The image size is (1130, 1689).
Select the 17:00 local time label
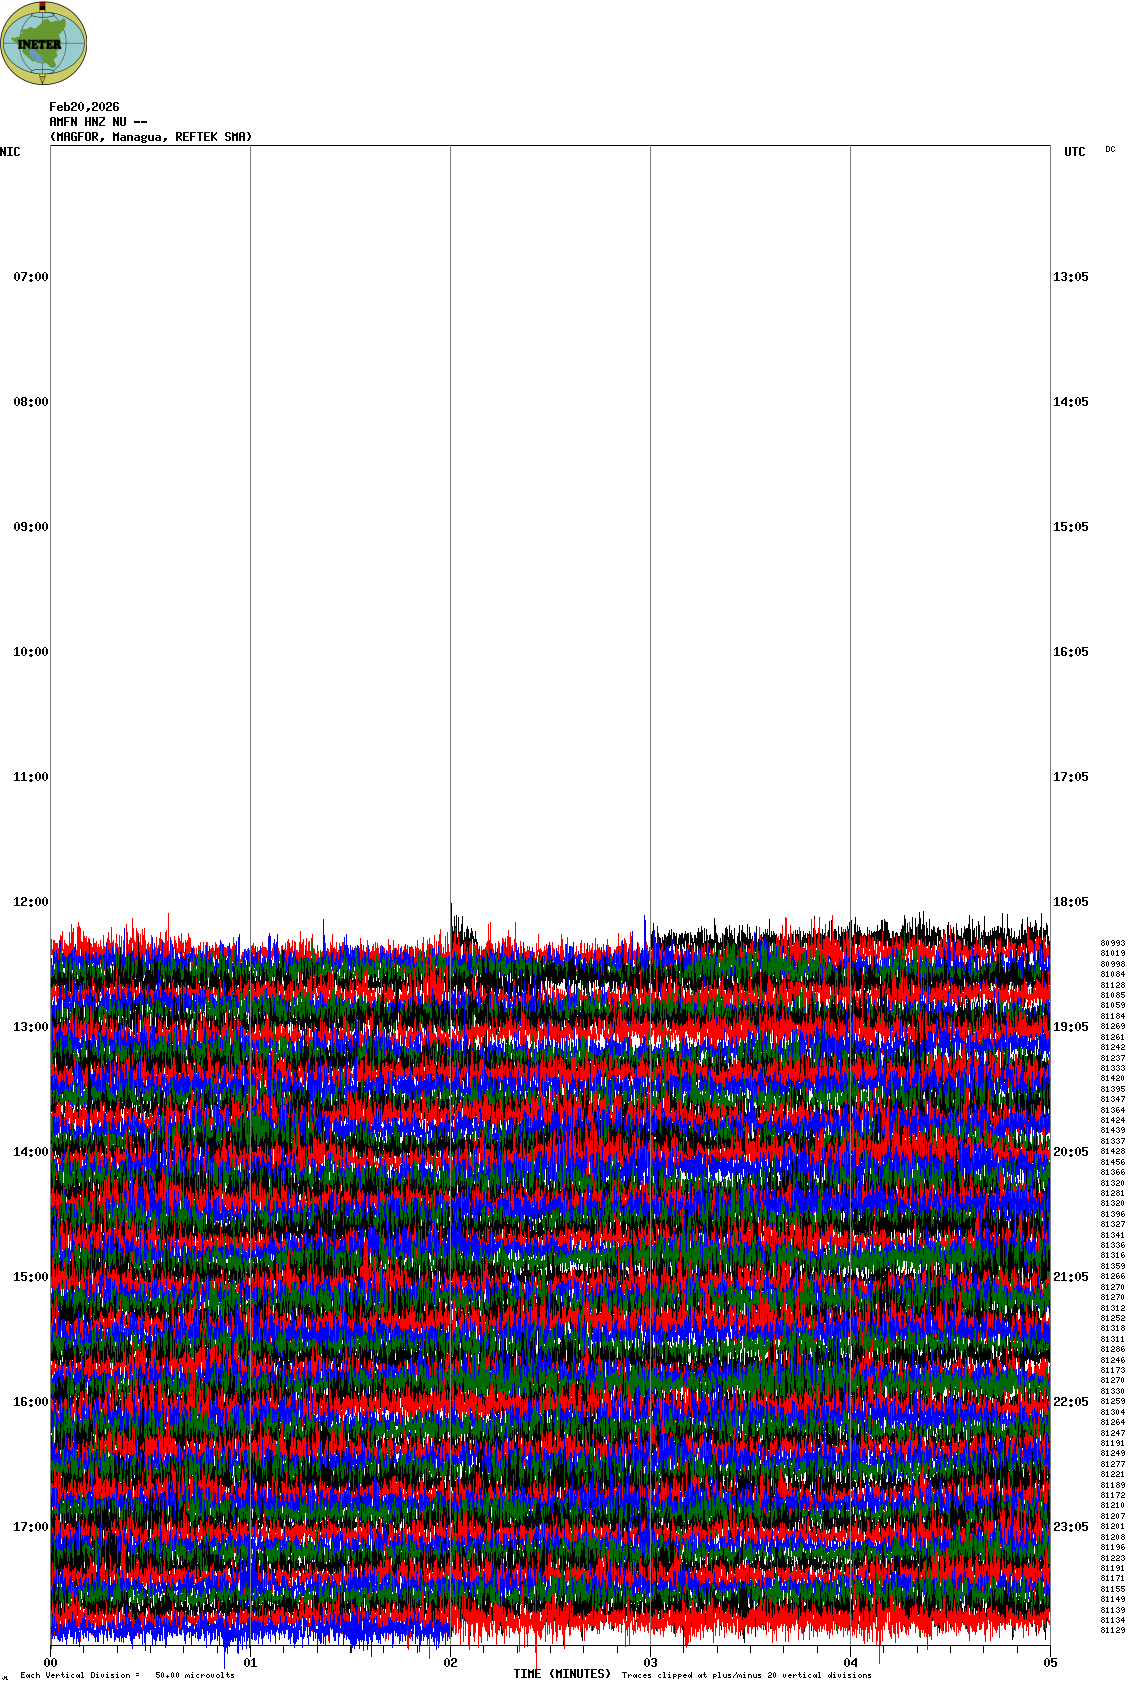point(30,1527)
